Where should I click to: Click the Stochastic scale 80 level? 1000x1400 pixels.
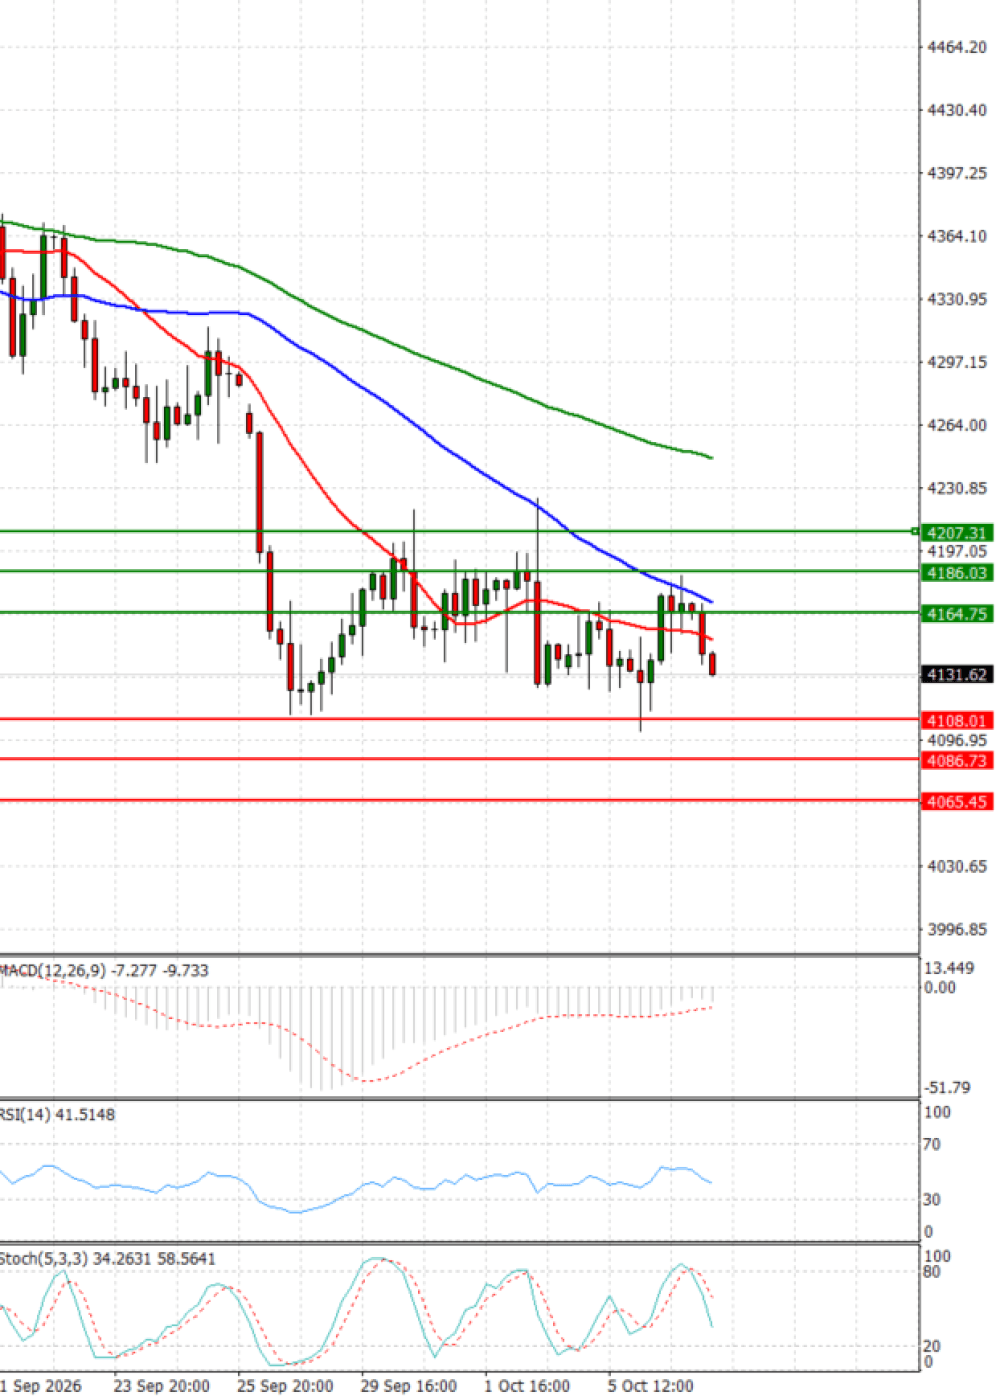tap(932, 1272)
